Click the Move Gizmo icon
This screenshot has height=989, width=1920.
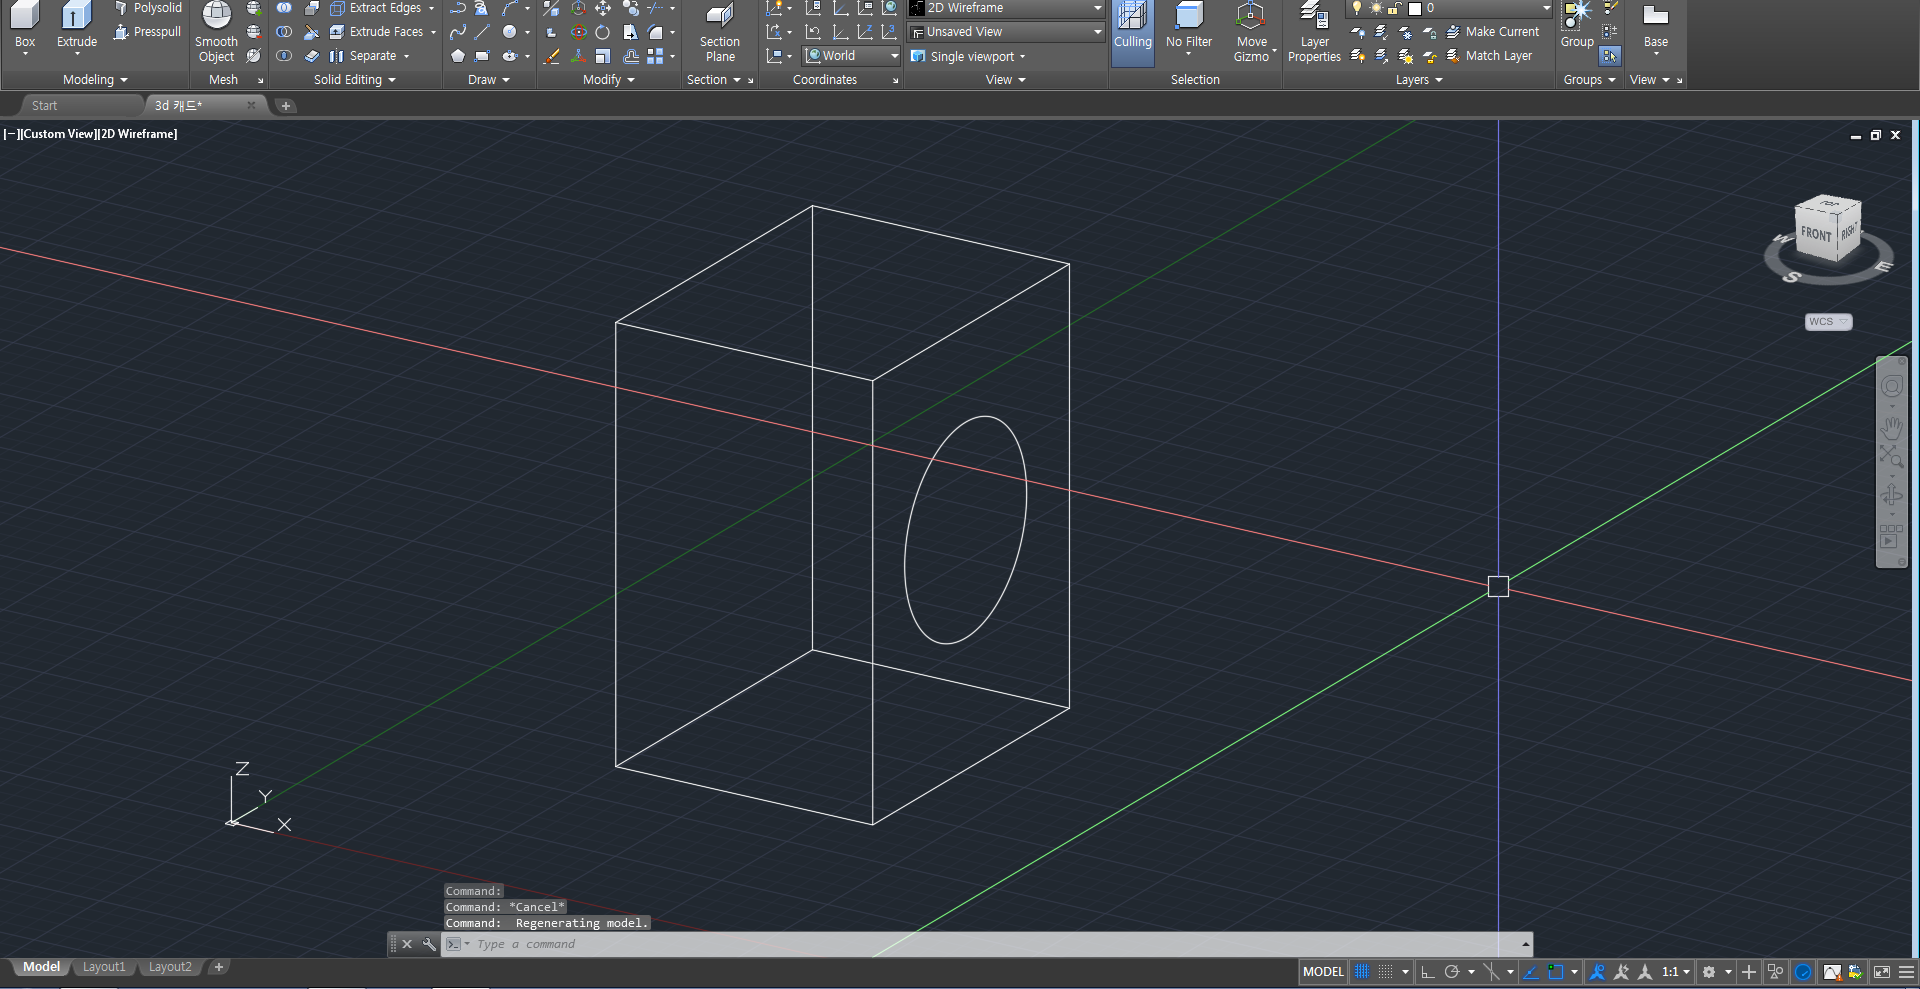tap(1251, 32)
